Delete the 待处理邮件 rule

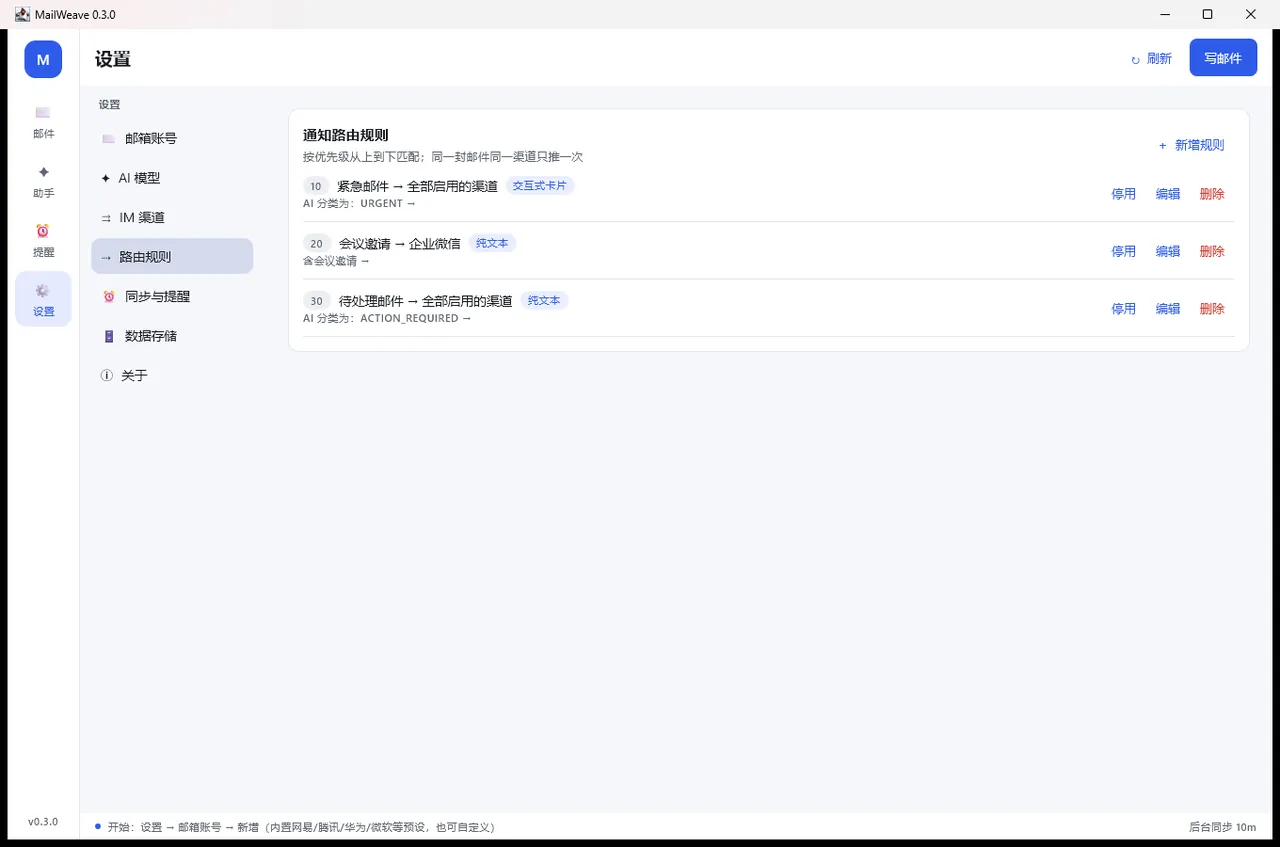click(x=1212, y=309)
